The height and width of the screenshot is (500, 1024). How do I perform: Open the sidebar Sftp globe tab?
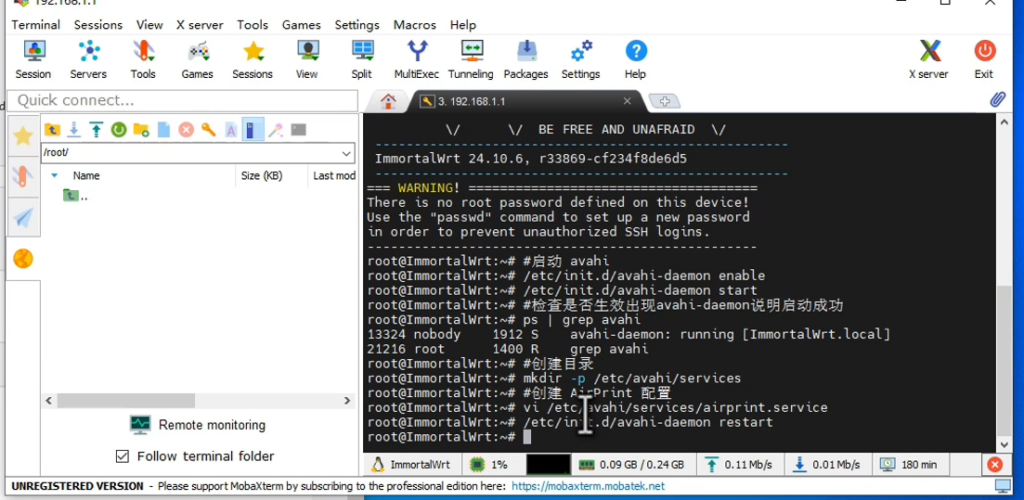23,258
